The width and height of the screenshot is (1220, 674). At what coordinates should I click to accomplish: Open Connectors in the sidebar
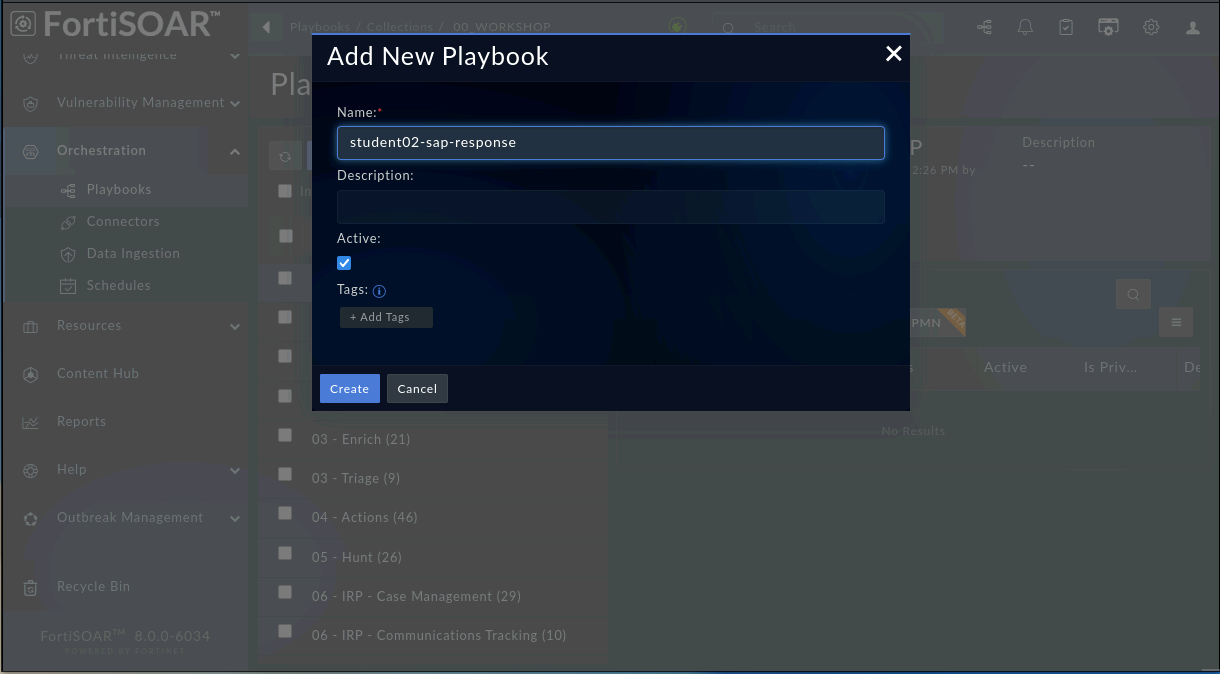(x=123, y=221)
